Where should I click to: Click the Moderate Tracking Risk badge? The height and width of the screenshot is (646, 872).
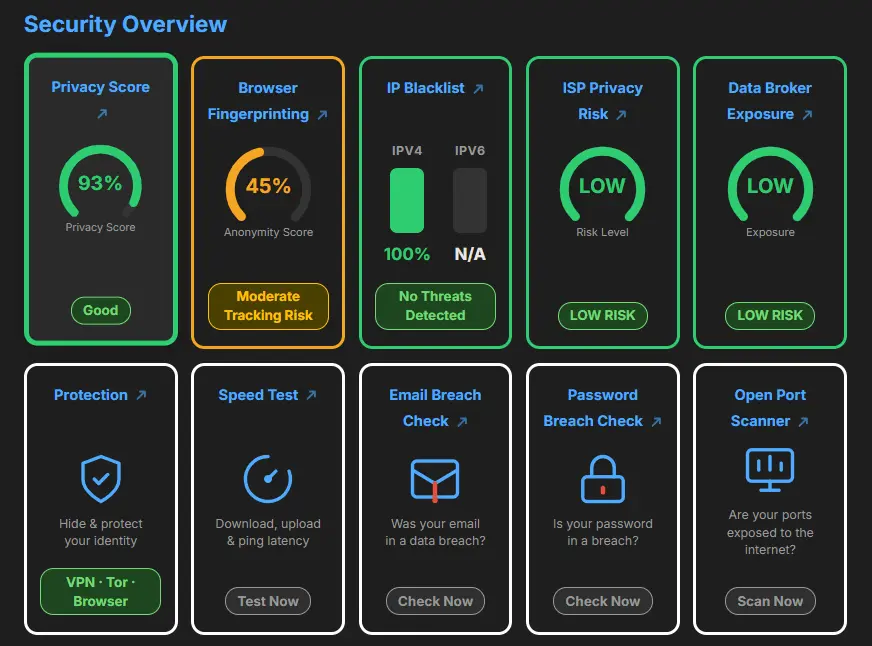pos(268,306)
